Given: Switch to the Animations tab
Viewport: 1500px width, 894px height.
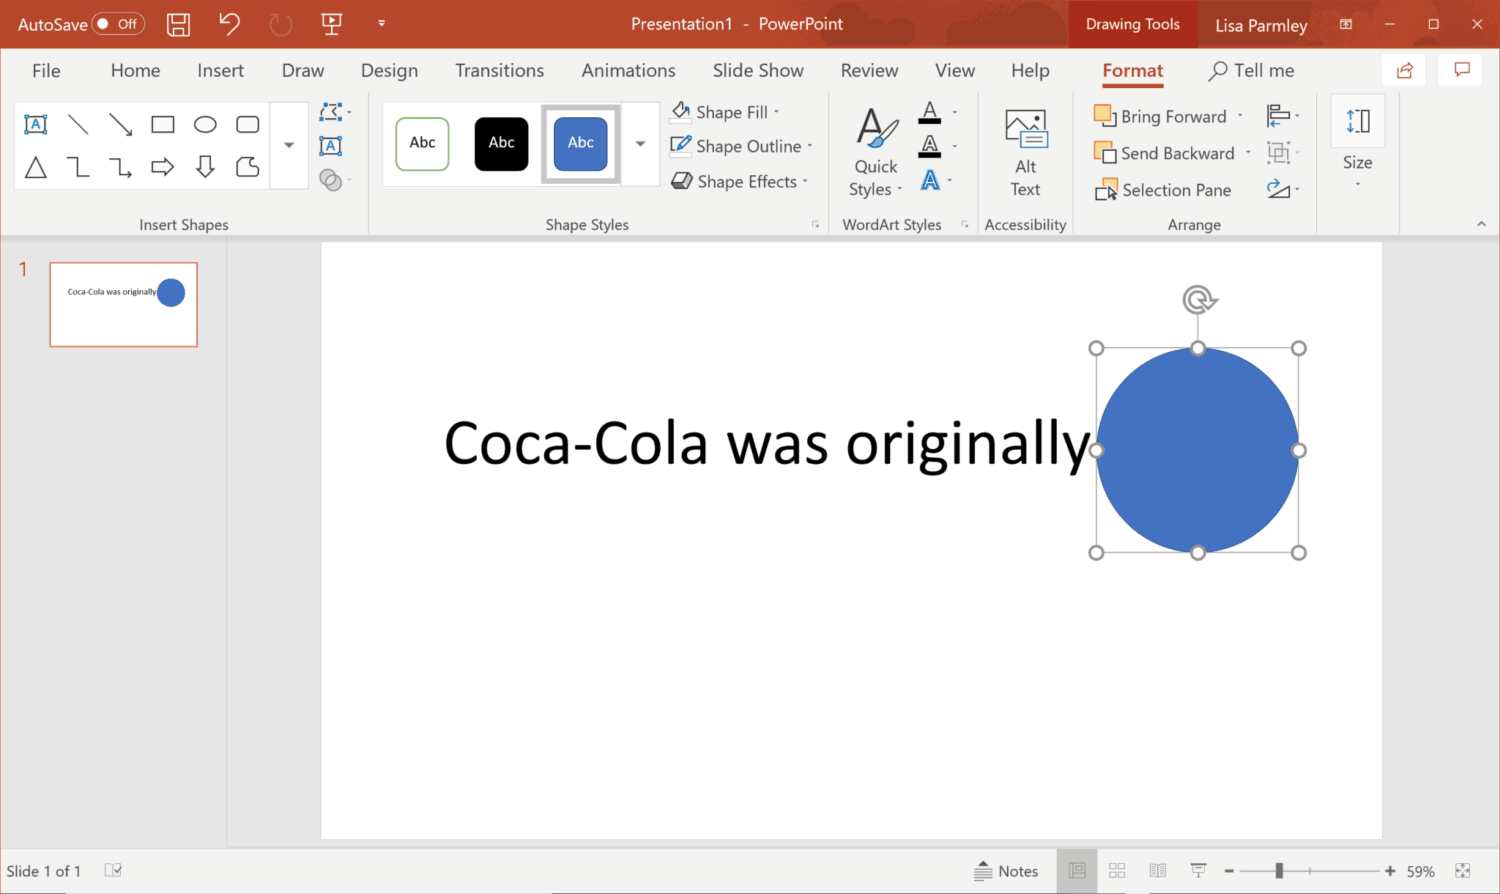Looking at the screenshot, I should (x=628, y=70).
